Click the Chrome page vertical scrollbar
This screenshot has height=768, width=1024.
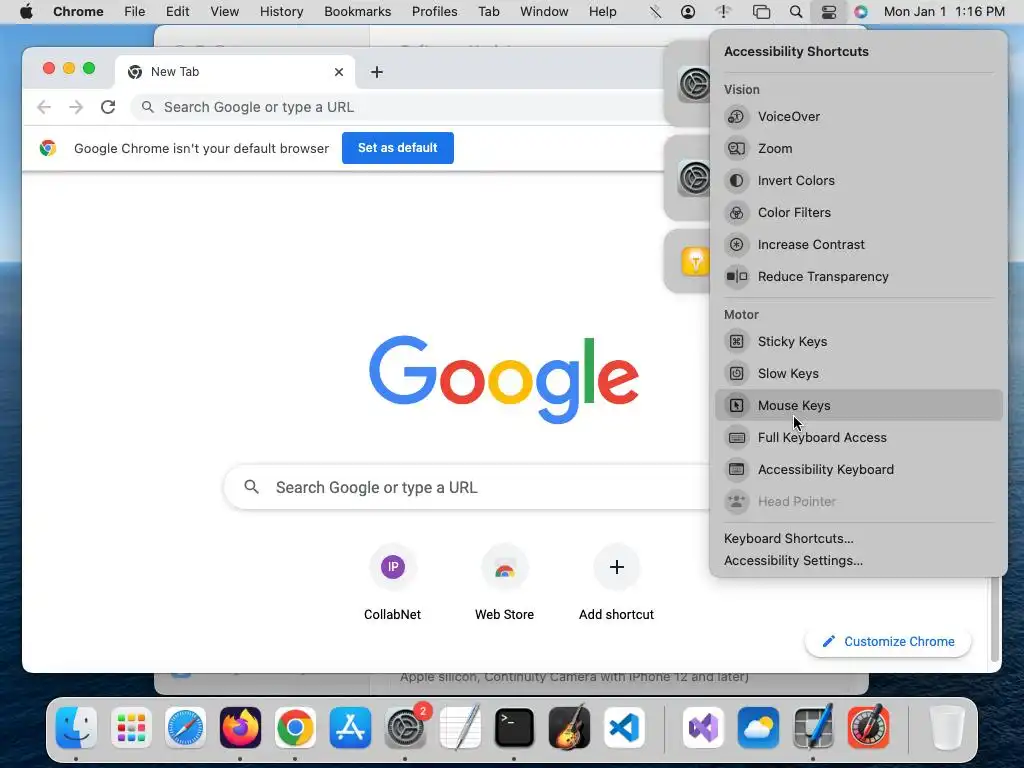coord(995,620)
